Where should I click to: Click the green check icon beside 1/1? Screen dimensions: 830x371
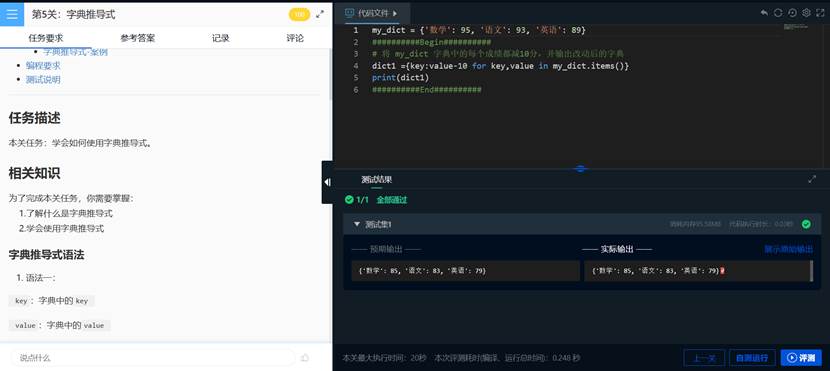349,200
